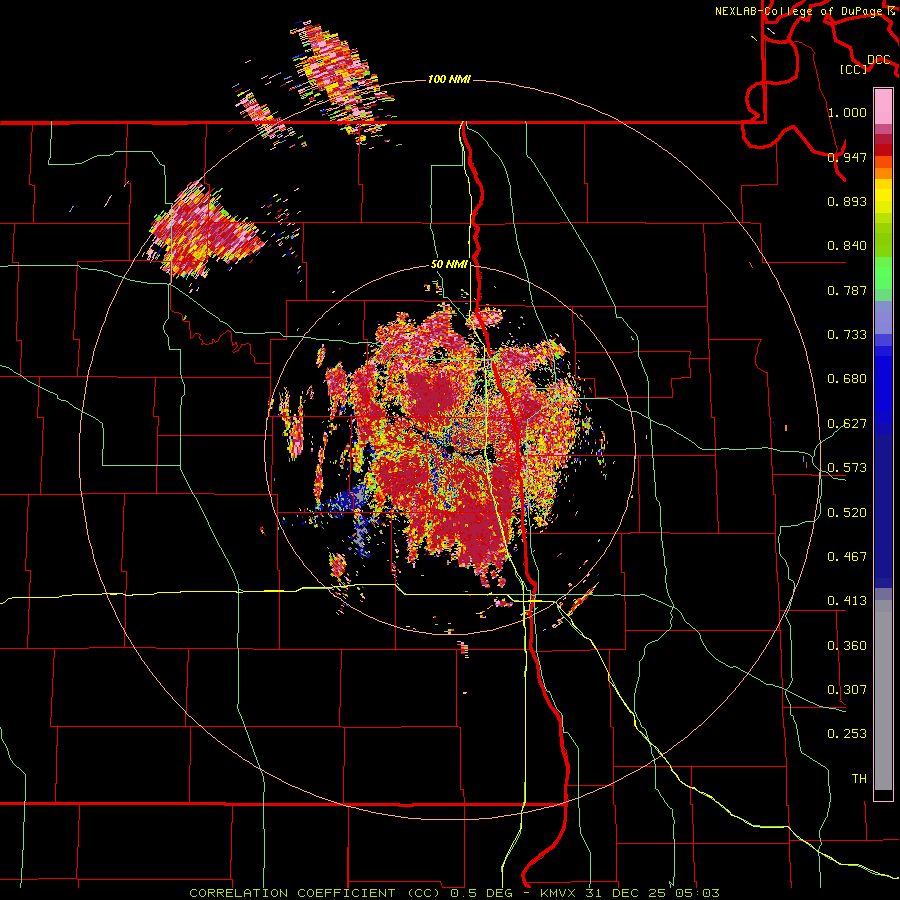Click the 0.573 value on the color scale
The height and width of the screenshot is (900, 900).
[x=847, y=468]
